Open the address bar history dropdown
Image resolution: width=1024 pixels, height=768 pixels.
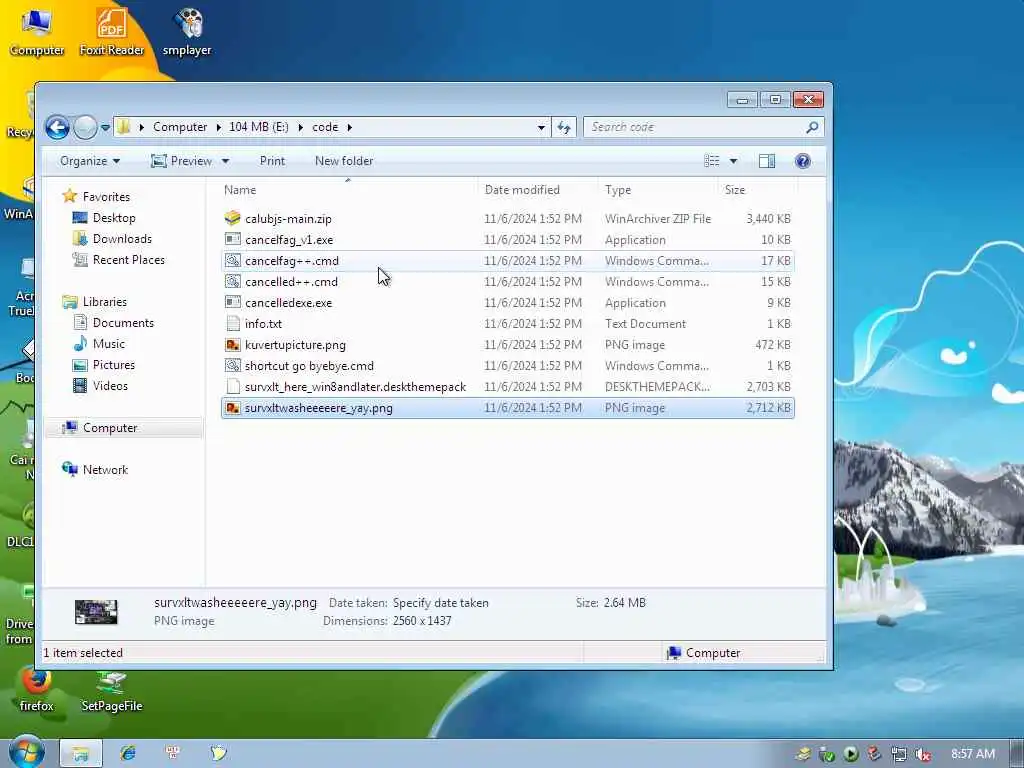click(x=541, y=127)
